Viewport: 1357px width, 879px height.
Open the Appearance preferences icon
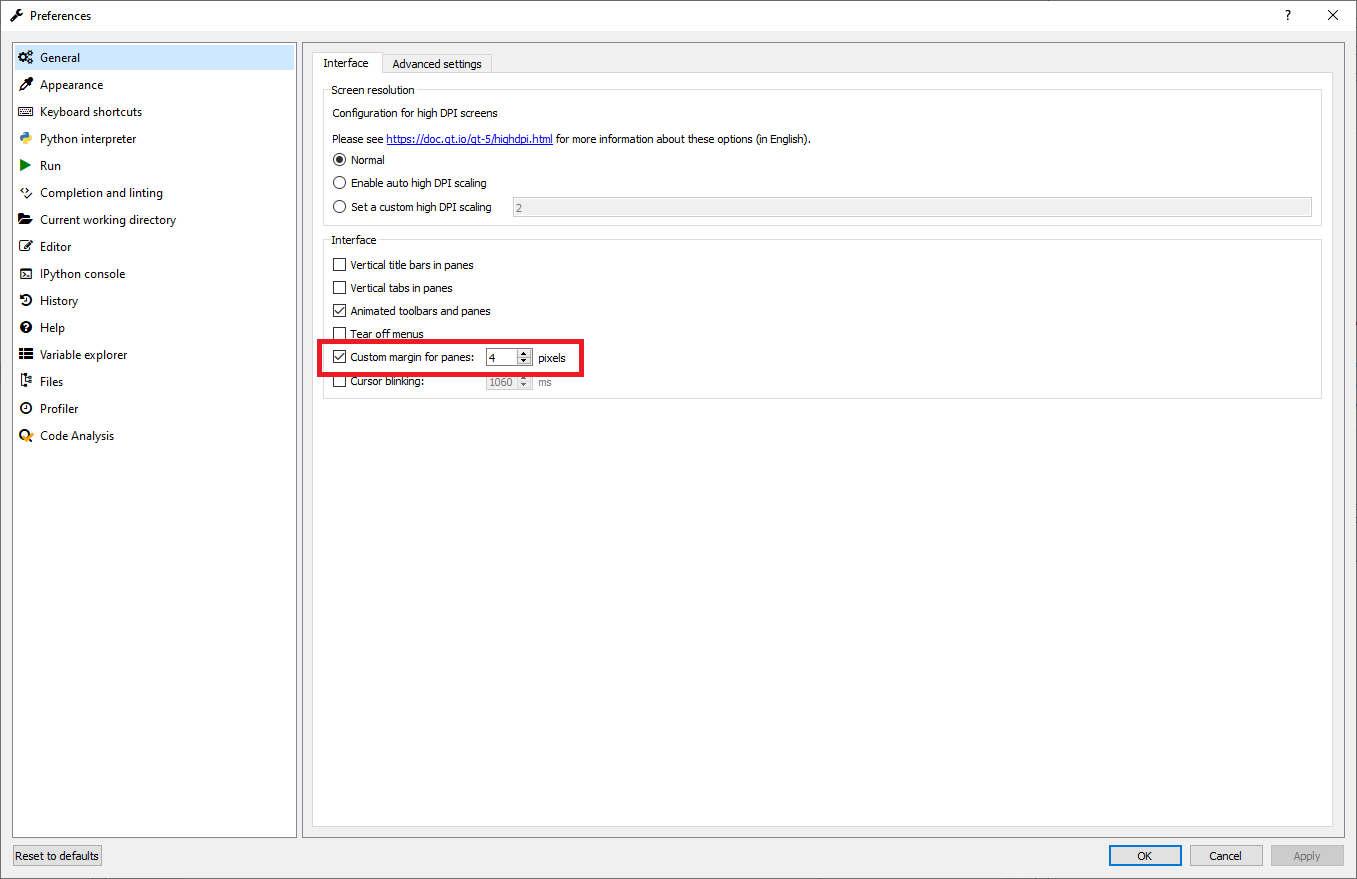point(27,84)
